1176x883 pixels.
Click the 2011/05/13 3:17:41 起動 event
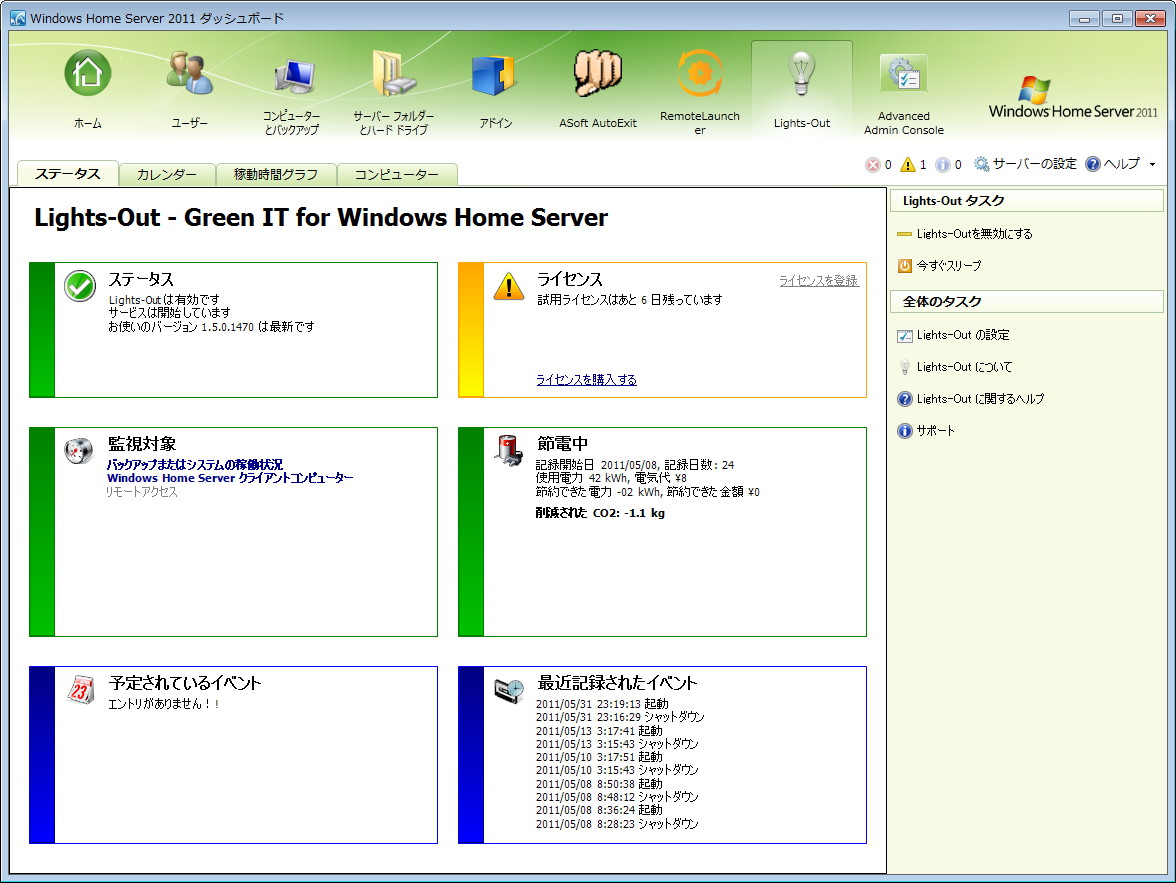[x=599, y=731]
